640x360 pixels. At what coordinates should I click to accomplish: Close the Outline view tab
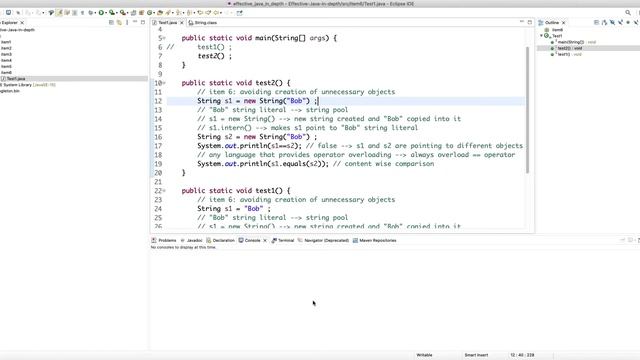point(564,23)
